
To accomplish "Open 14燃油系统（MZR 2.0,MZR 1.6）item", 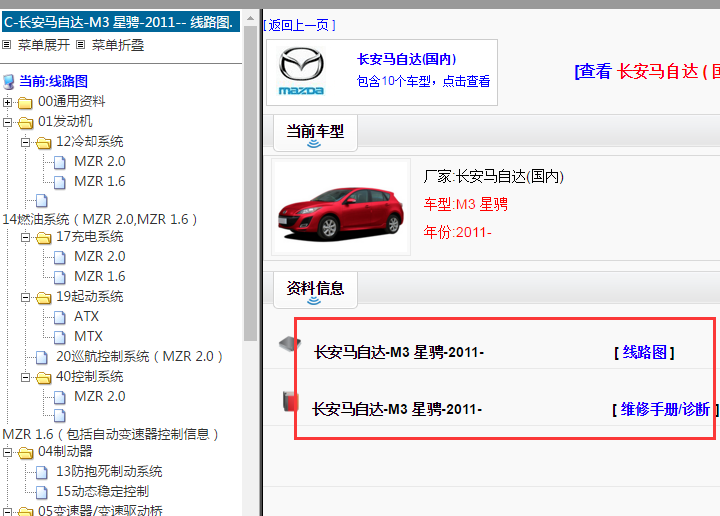I will point(100,219).
